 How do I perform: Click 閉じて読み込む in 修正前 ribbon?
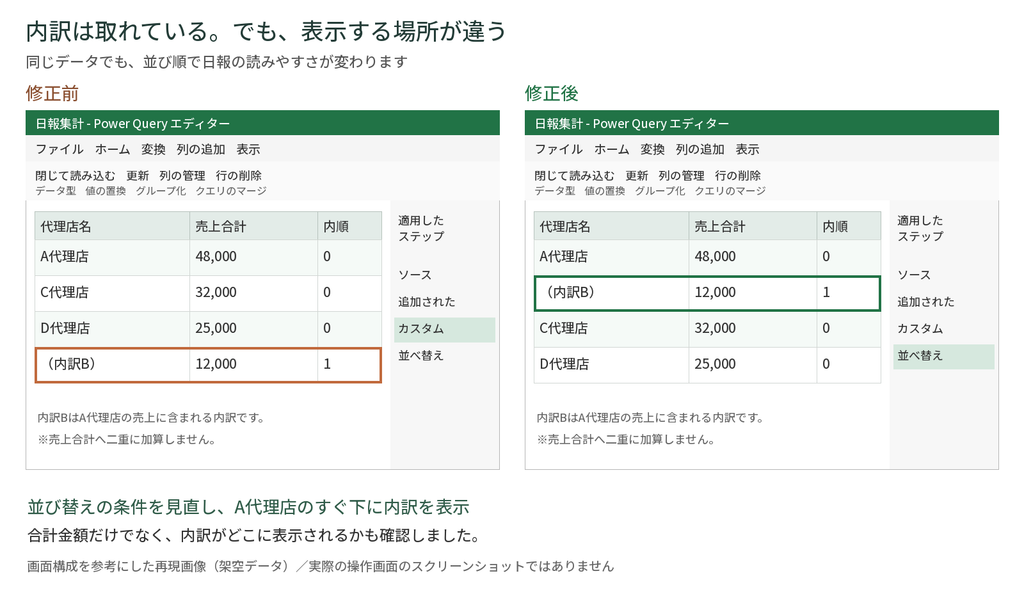(x=75, y=176)
